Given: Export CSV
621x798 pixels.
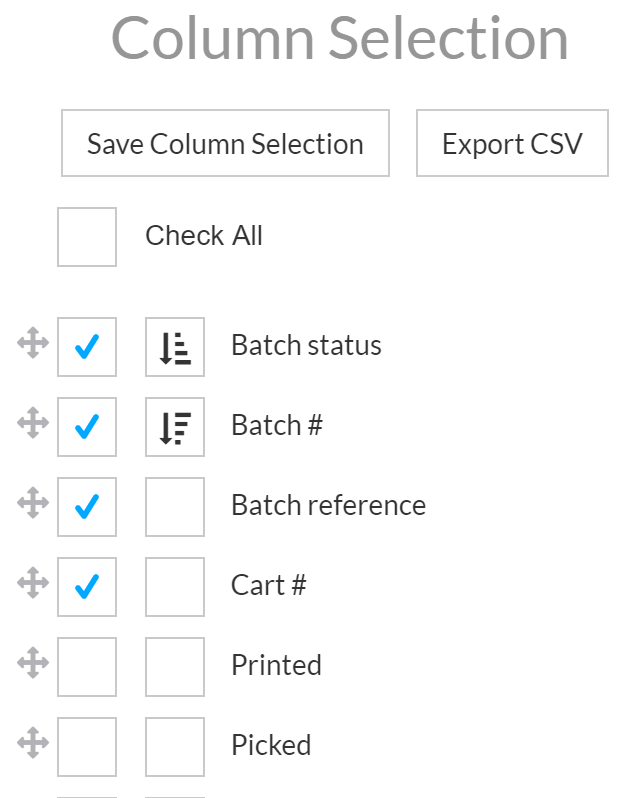Looking at the screenshot, I should [512, 143].
